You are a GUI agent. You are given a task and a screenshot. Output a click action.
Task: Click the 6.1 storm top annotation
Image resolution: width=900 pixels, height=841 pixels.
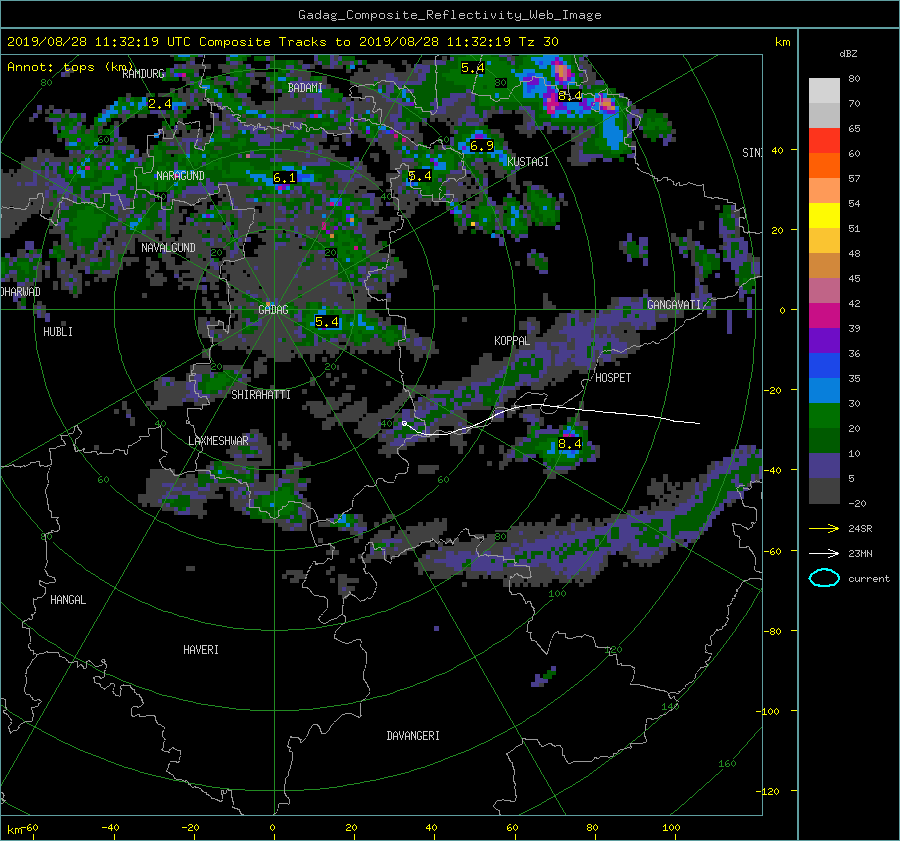(x=284, y=177)
